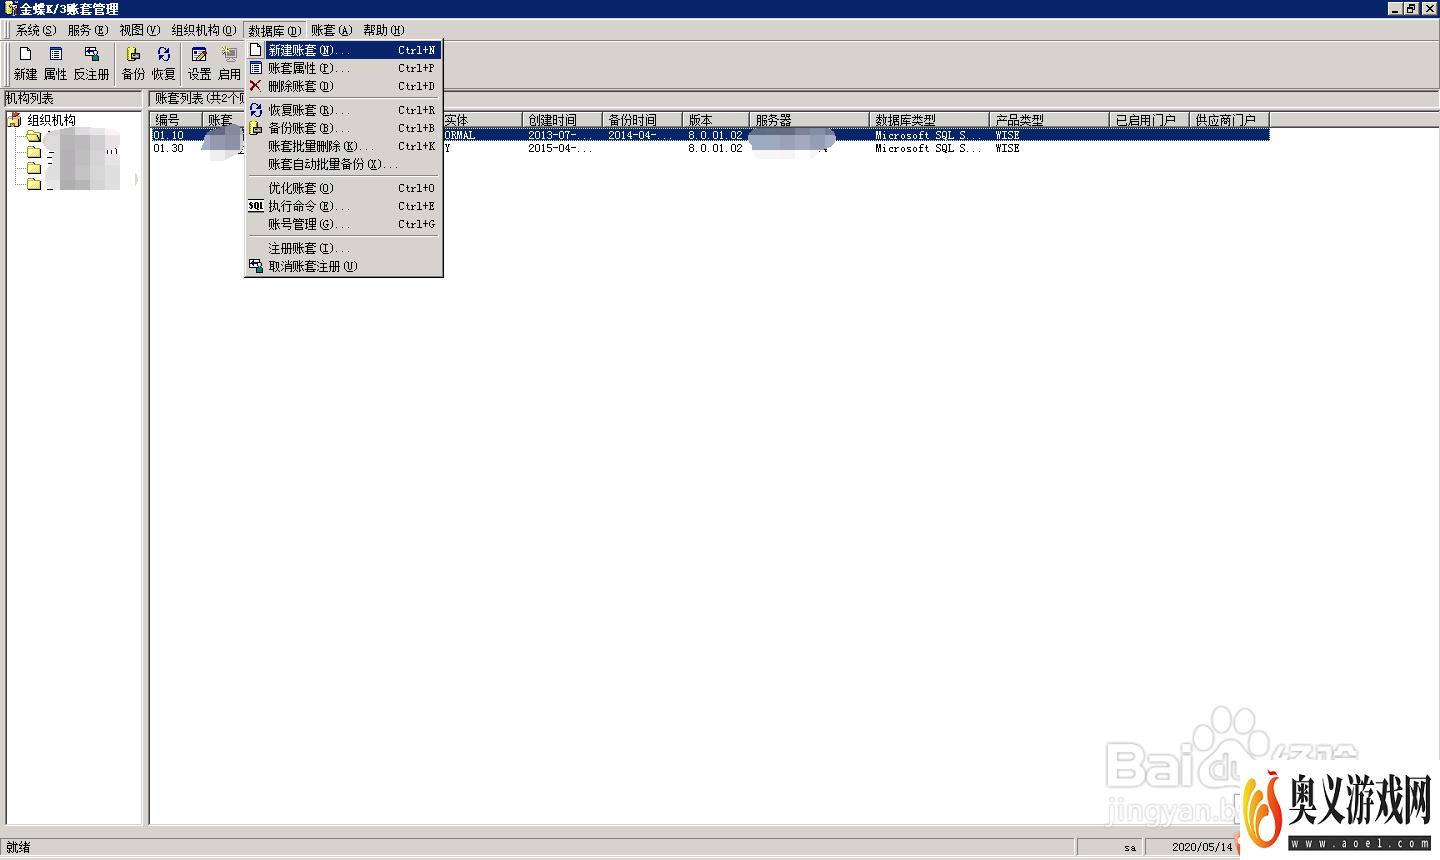Viewport: 1440px width, 860px height.
Task: Click WISE product type in row 01.30
Action: 1007,148
